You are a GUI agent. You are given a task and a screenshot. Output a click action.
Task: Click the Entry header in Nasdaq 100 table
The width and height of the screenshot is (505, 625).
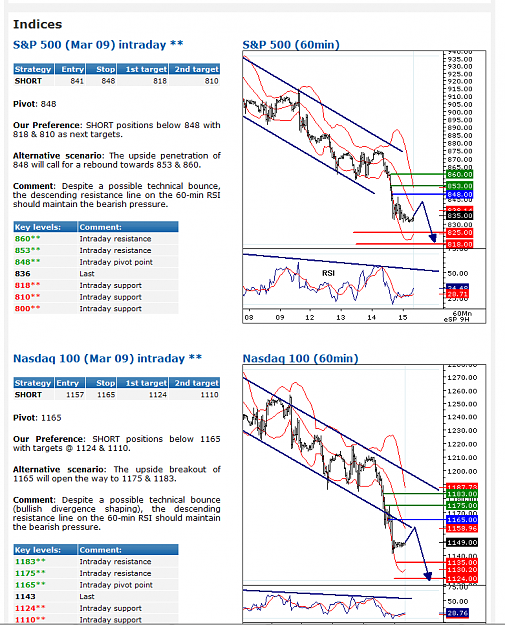click(70, 383)
